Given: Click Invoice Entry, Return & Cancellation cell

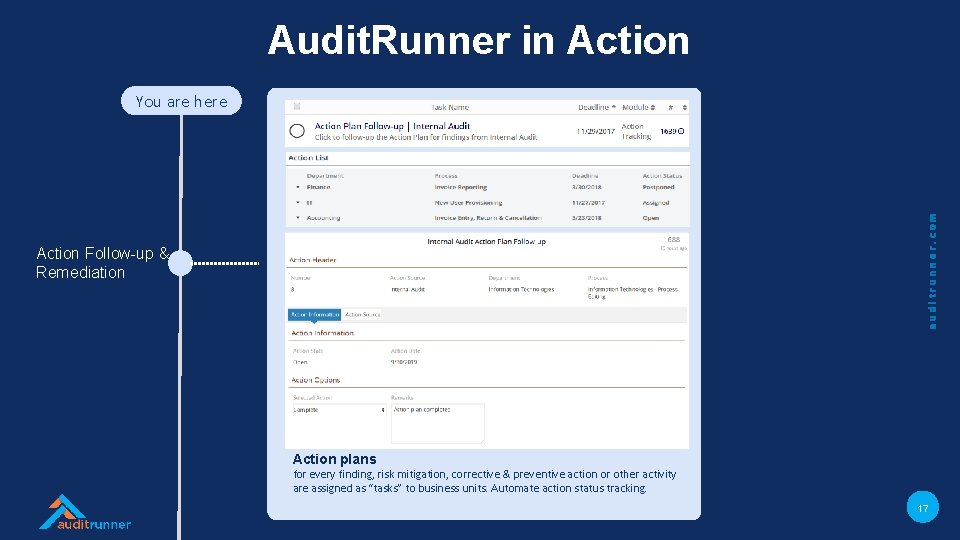Looking at the screenshot, I should click(x=488, y=218).
